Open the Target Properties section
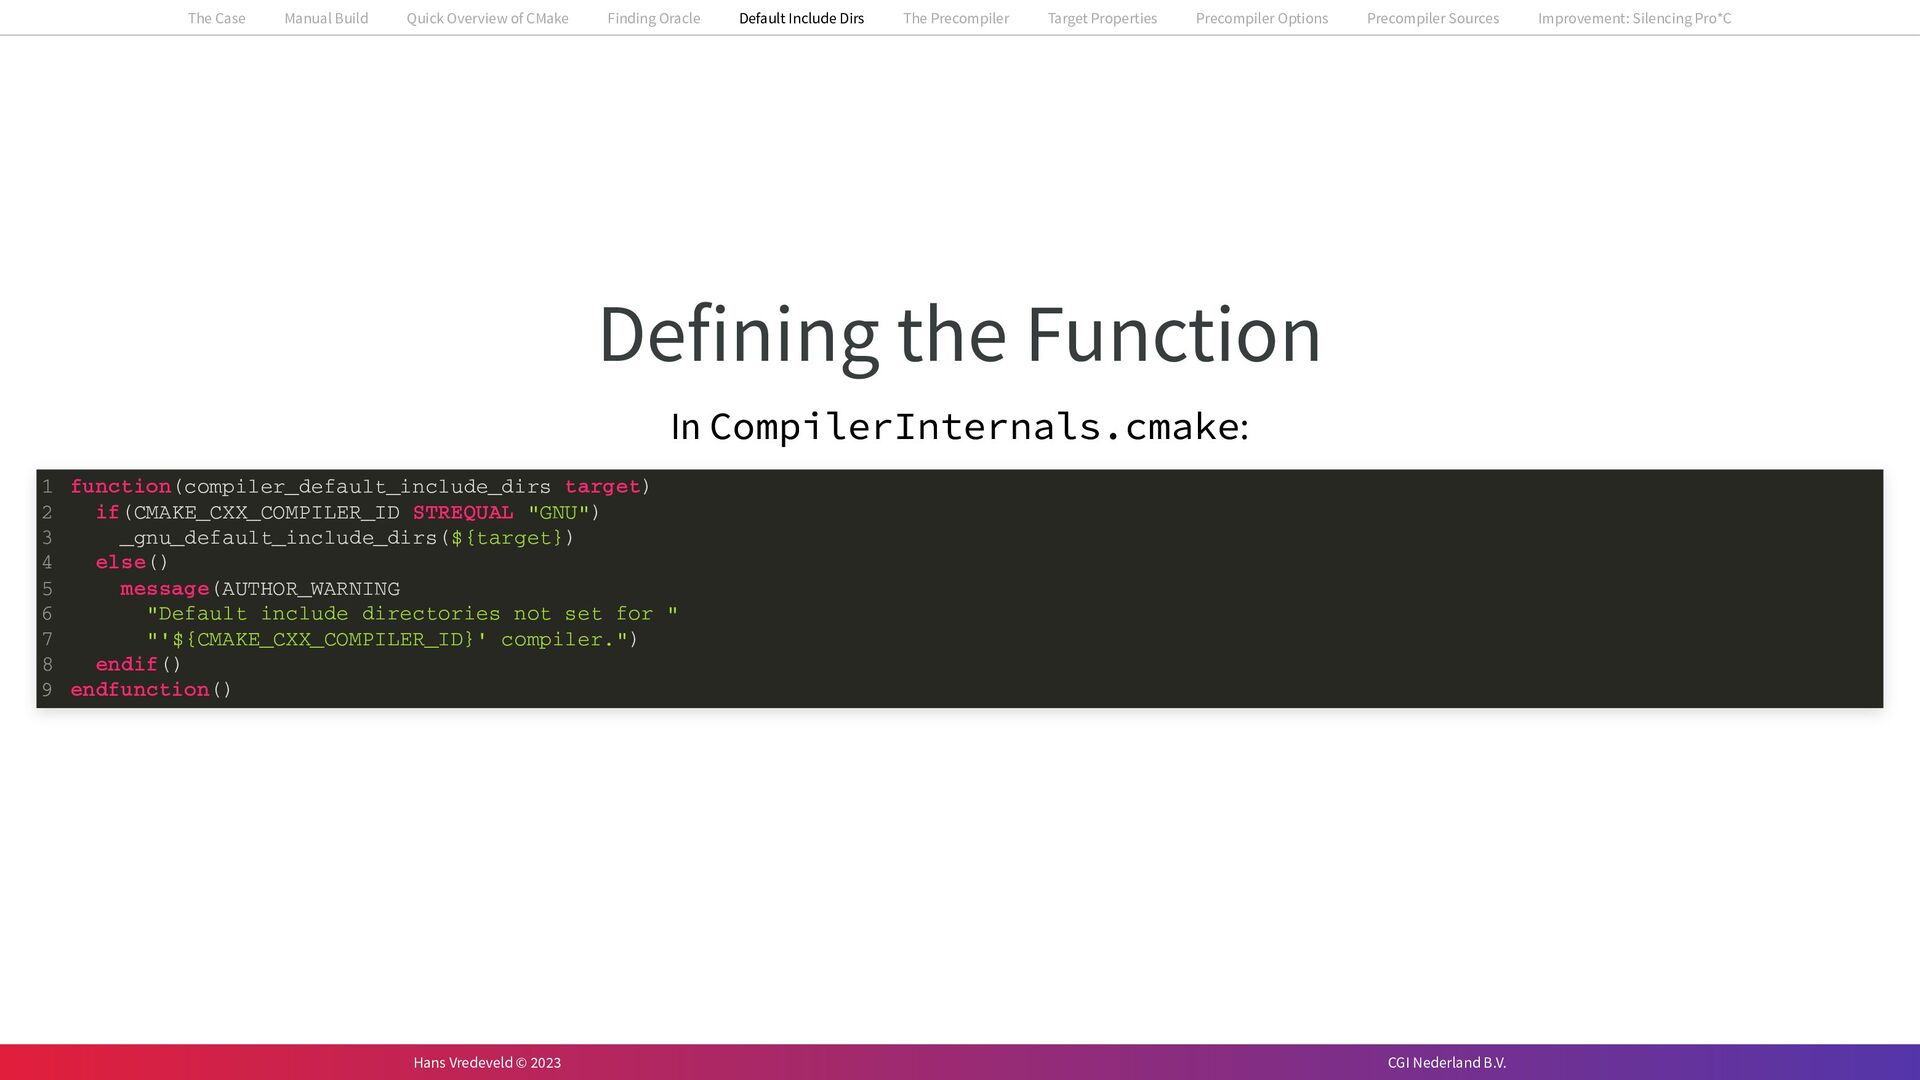 pyautogui.click(x=1102, y=18)
